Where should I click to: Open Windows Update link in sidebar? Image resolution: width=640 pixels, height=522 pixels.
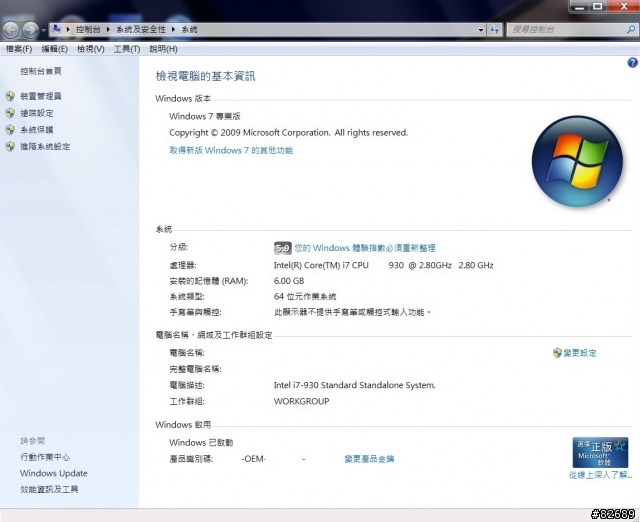[53, 473]
